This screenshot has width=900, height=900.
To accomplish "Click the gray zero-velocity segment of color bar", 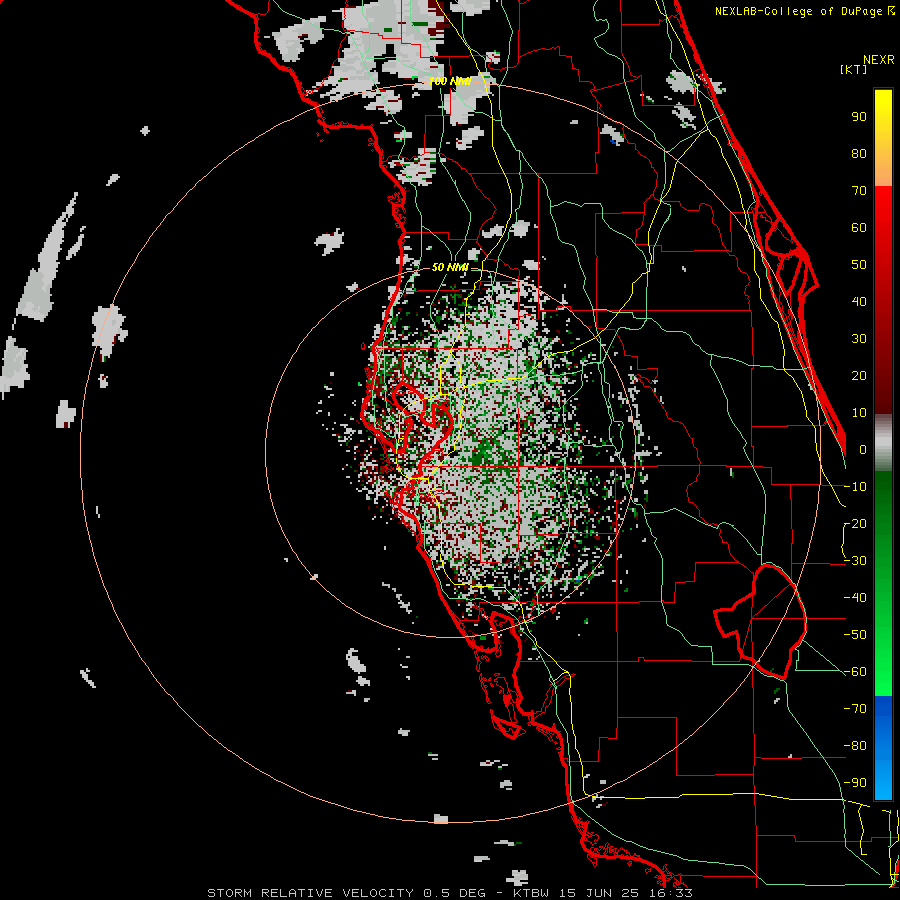I will 883,443.
